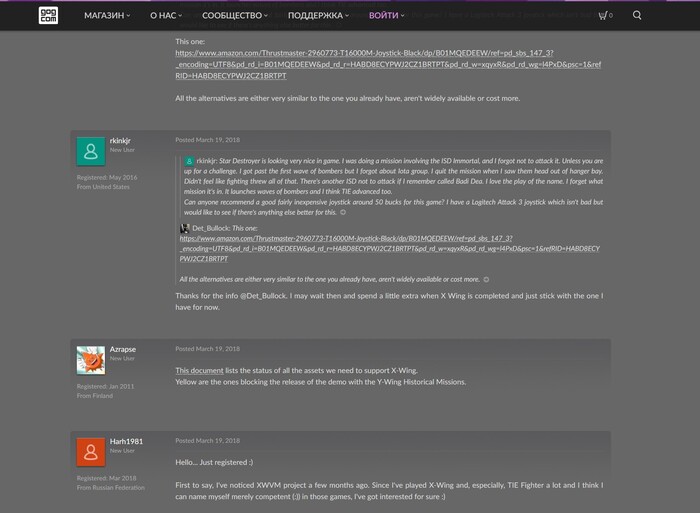
Task: Click Harh1981's orange avatar icon
Action: tap(90, 452)
